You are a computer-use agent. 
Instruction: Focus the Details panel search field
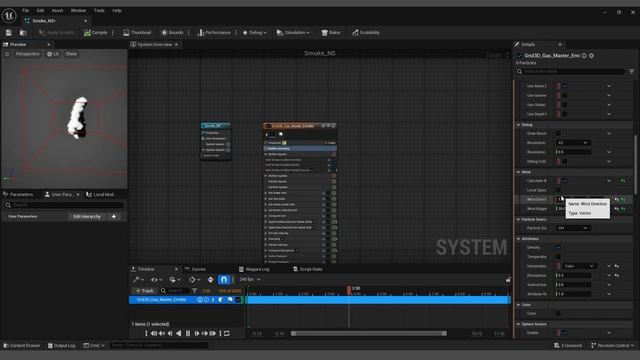coord(571,71)
